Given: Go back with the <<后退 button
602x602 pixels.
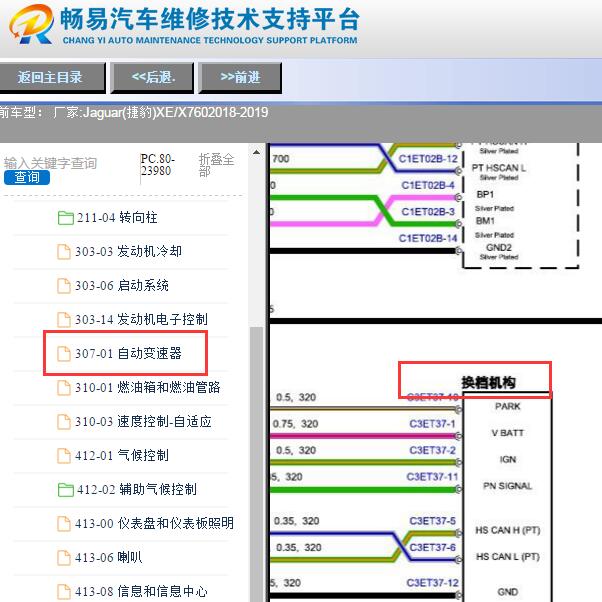Looking at the screenshot, I should (x=152, y=78).
